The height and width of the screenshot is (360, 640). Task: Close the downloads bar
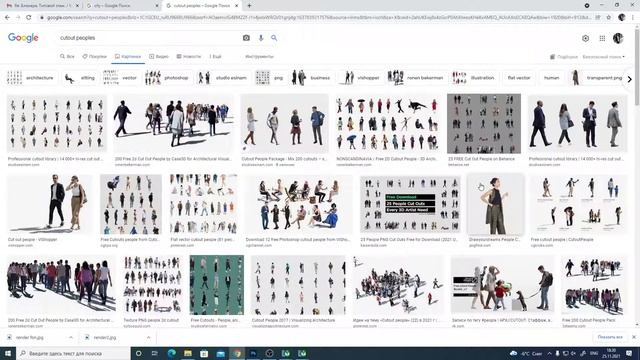coord(634,337)
